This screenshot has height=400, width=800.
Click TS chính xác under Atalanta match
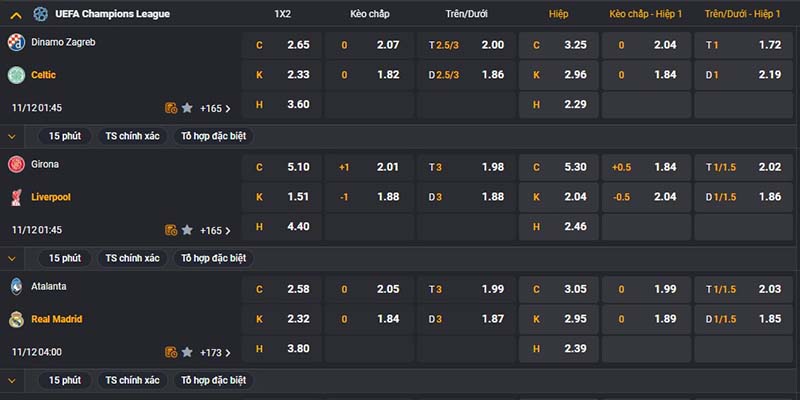(x=132, y=380)
